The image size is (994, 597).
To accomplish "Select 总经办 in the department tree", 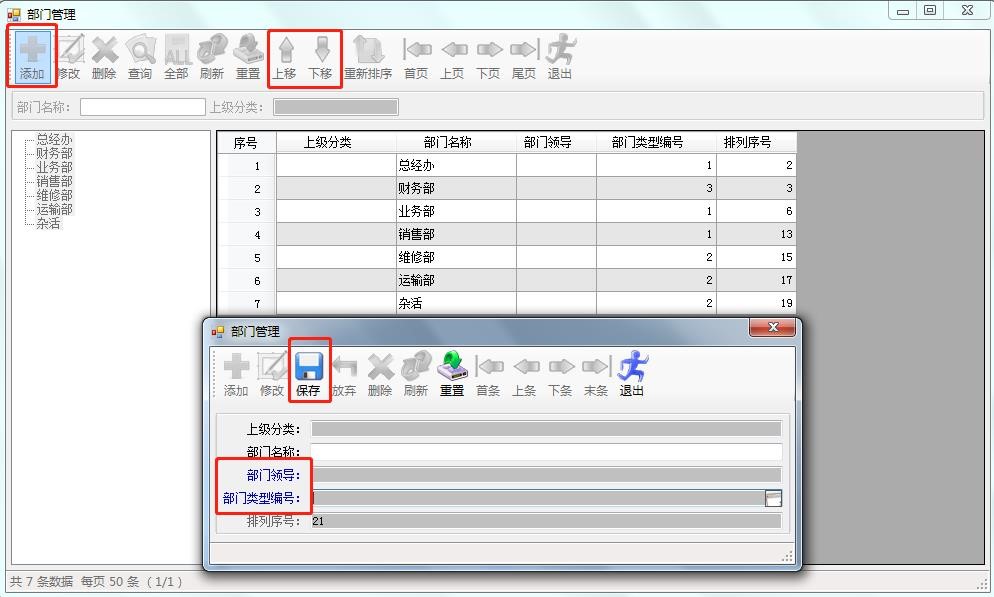I will pos(55,139).
